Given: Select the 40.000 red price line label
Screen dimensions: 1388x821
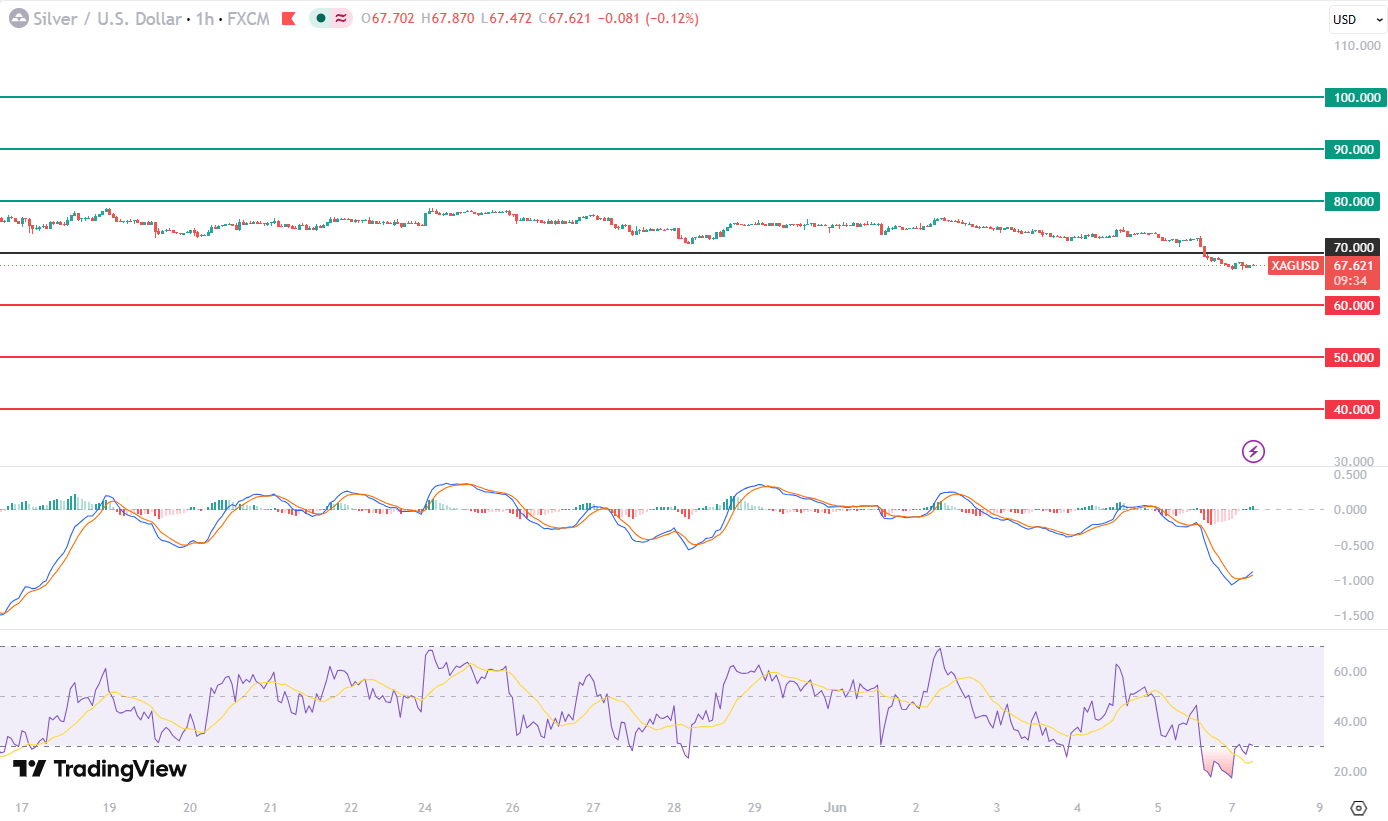Looking at the screenshot, I should pyautogui.click(x=1352, y=409).
